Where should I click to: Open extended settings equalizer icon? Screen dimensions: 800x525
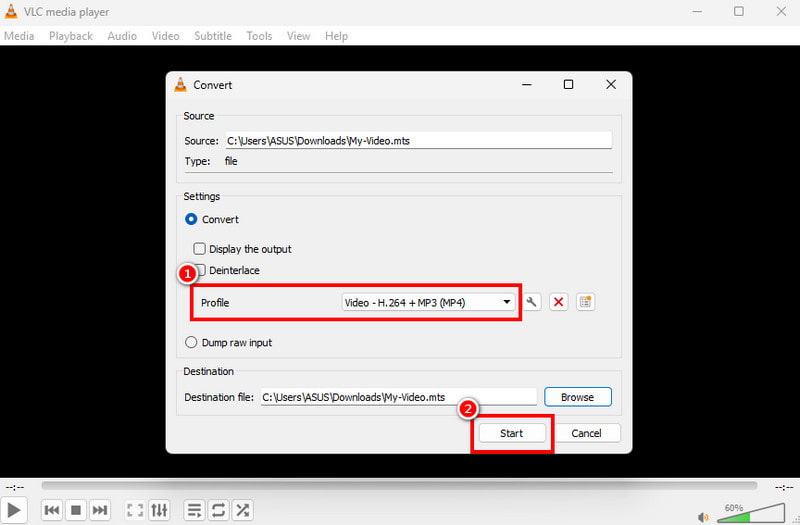pyautogui.click(x=159, y=510)
